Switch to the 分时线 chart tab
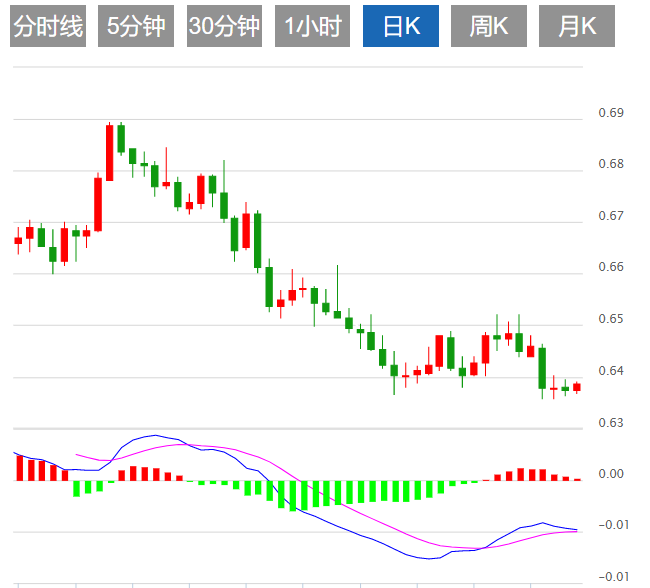Screen dimensions: 650x588 (48, 26)
